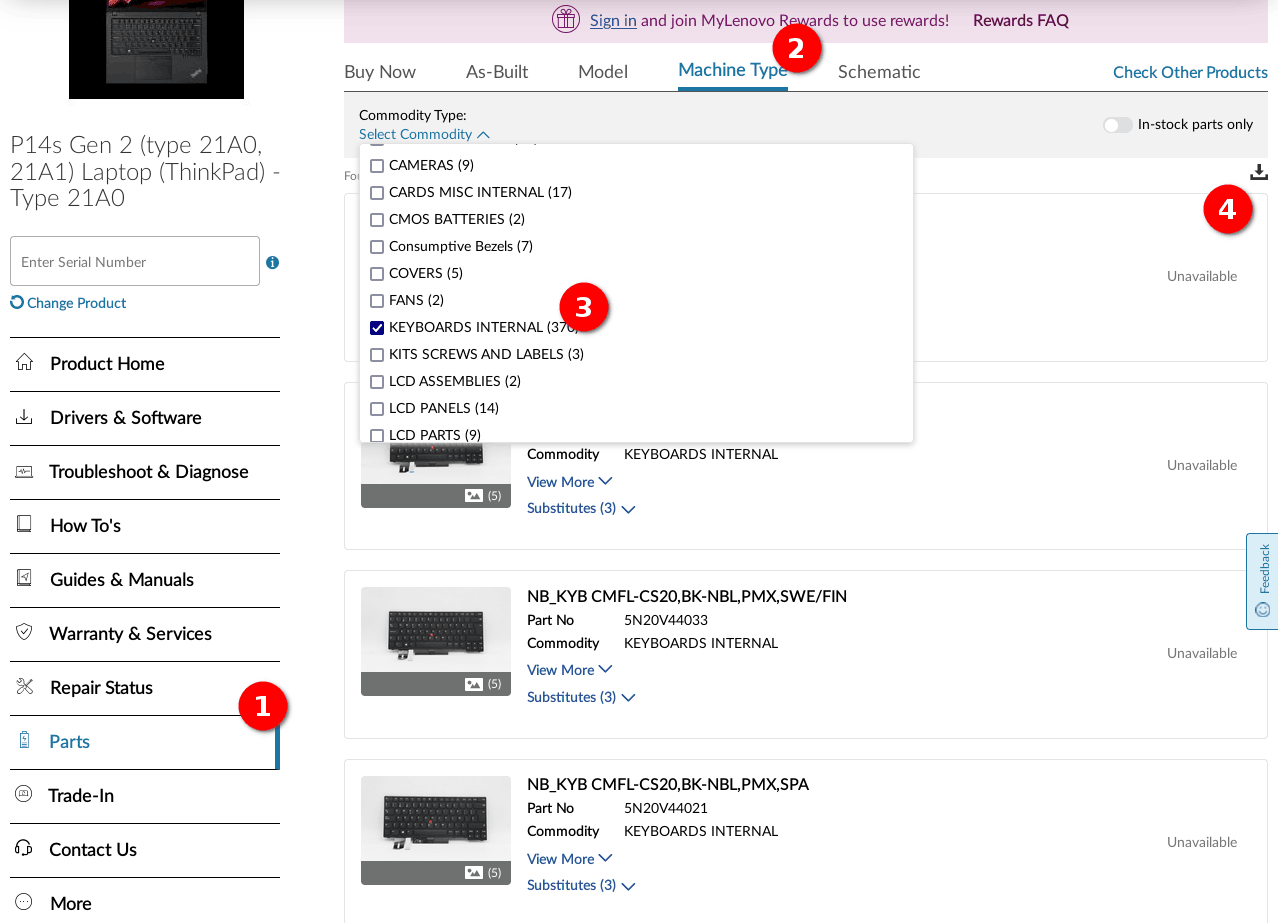Check the CAMERAS (9) checkbox

point(377,165)
